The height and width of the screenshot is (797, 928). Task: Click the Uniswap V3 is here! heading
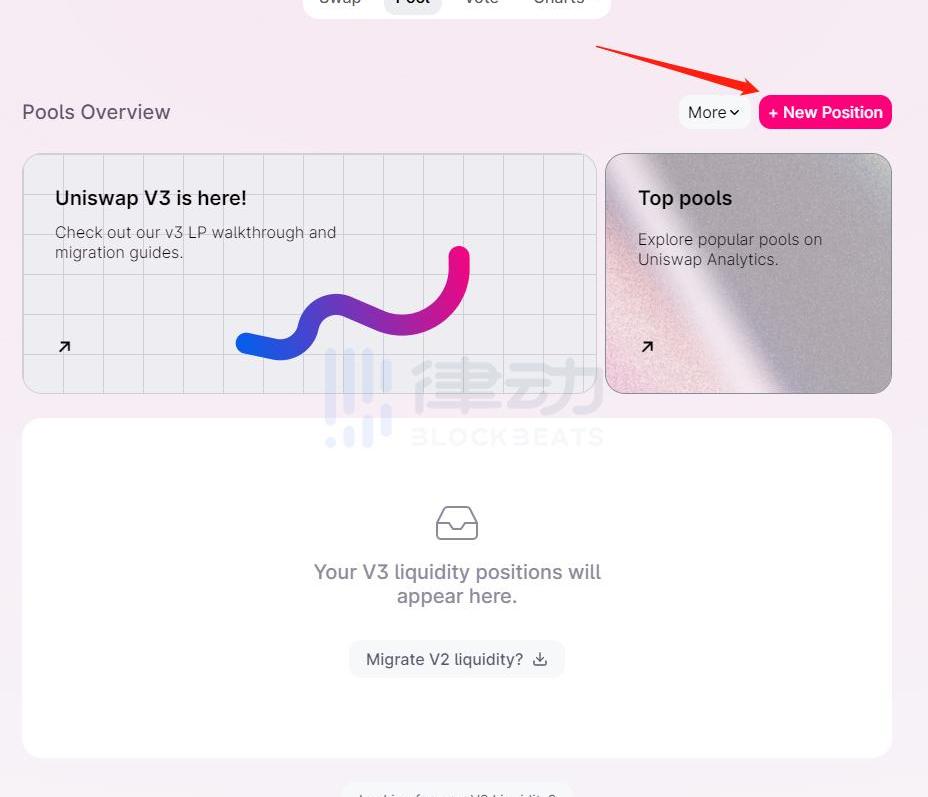(151, 198)
